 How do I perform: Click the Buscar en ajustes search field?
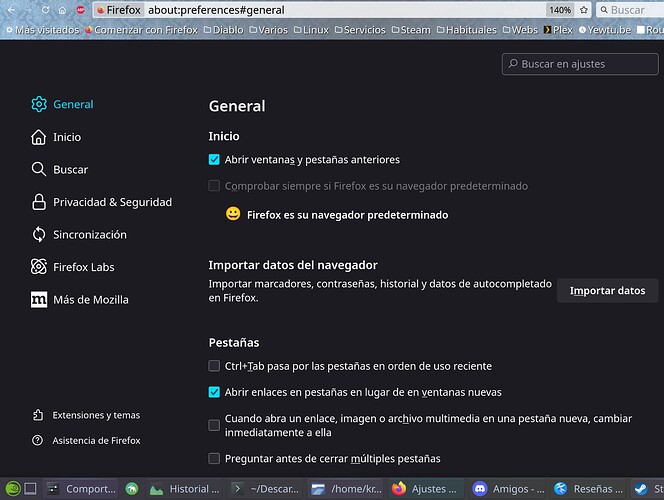[580, 64]
